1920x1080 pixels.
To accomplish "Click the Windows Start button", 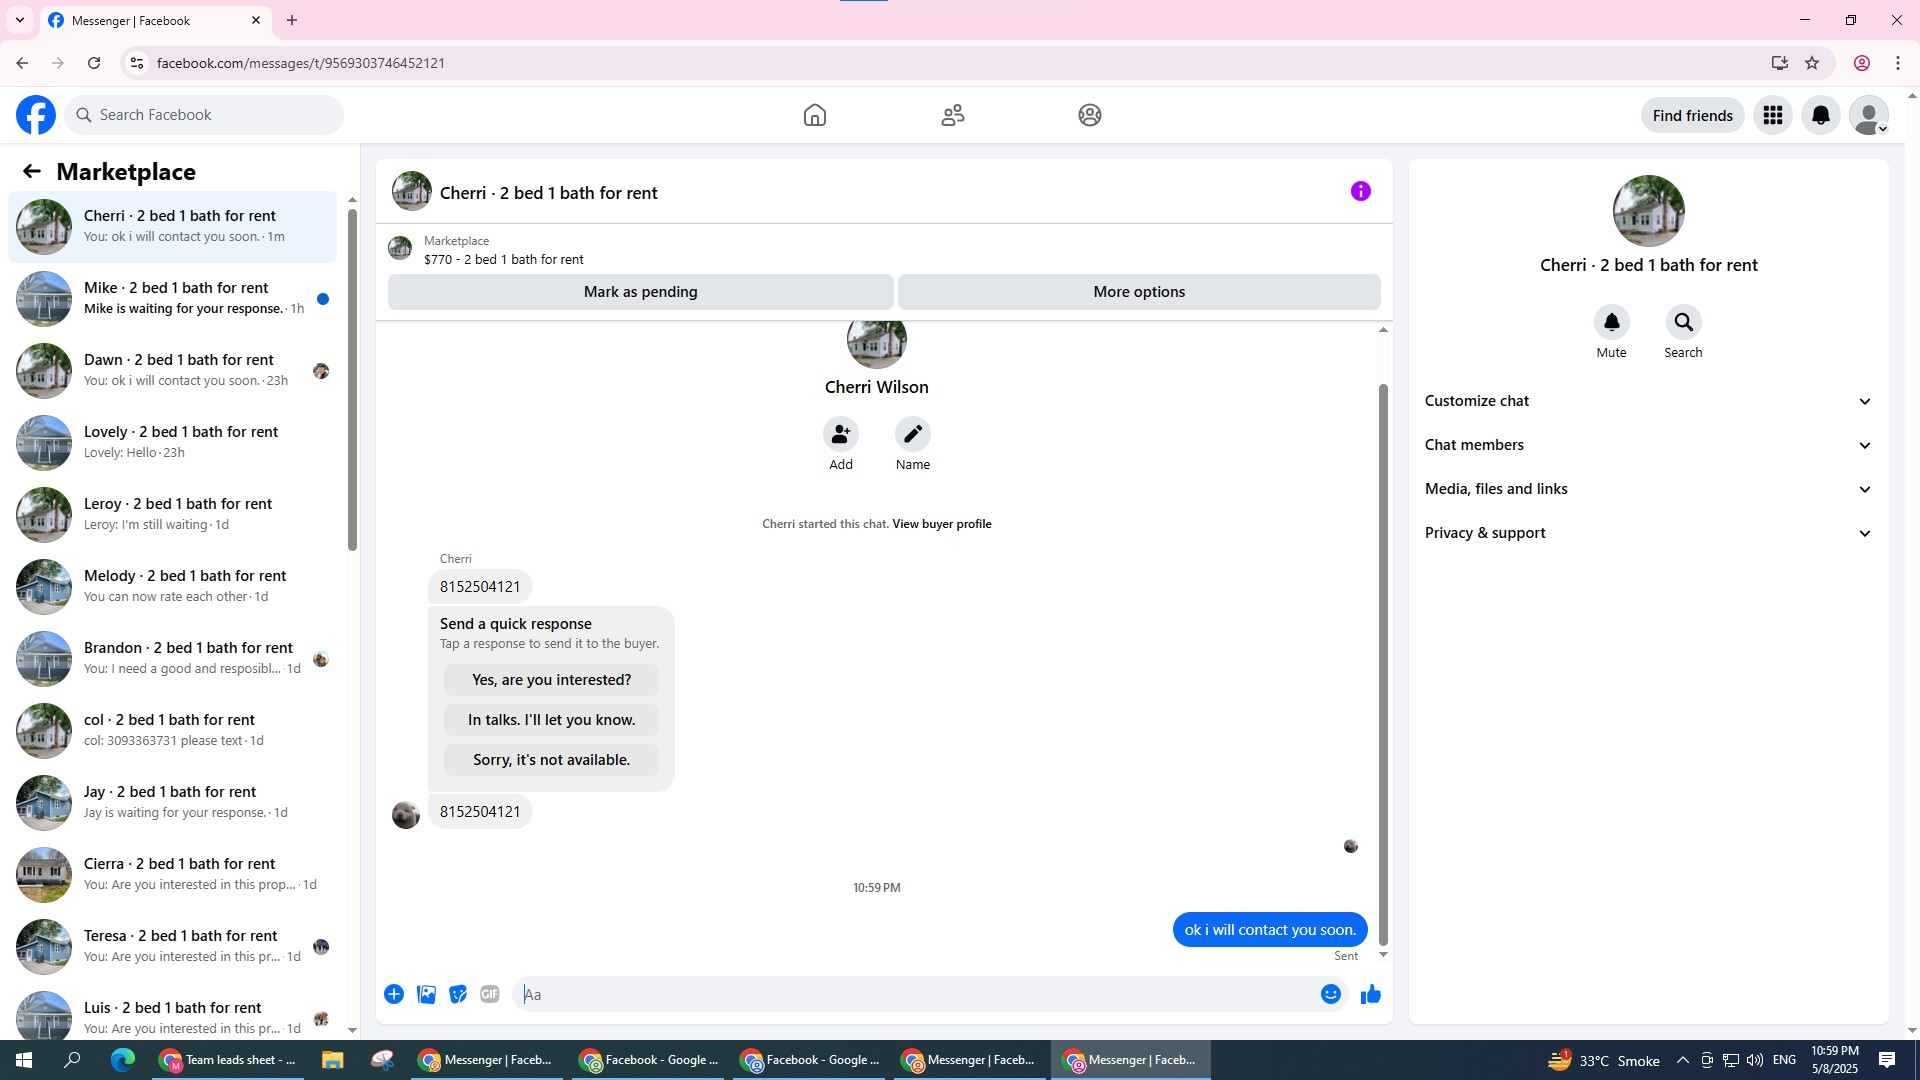I will pyautogui.click(x=24, y=1060).
